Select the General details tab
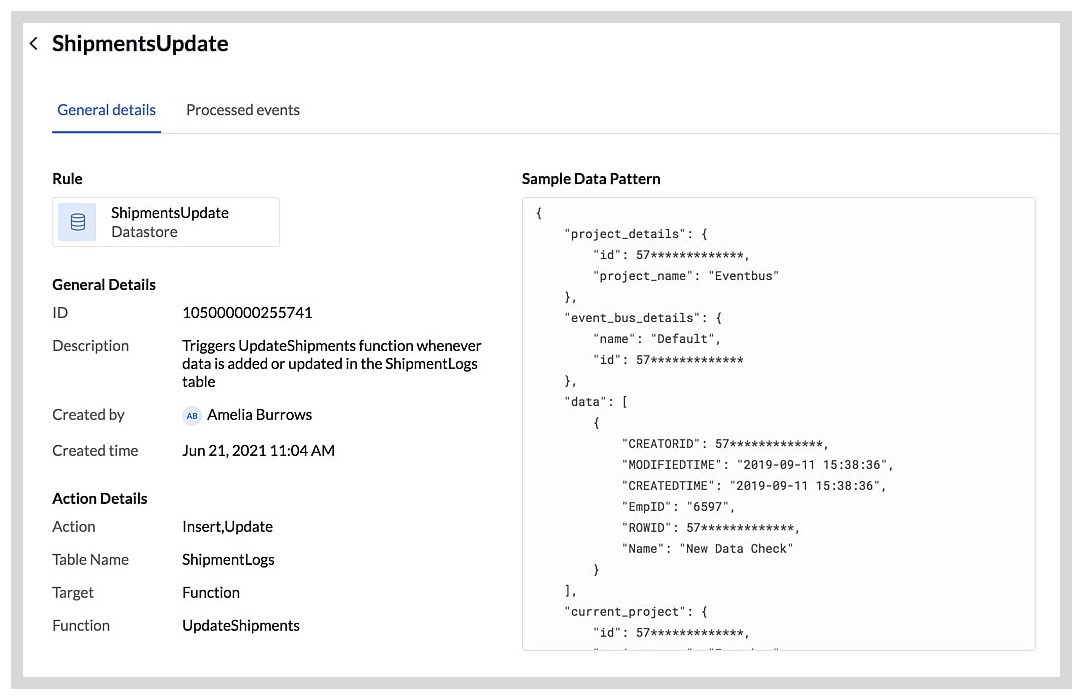The image size is (1083, 700). click(106, 110)
